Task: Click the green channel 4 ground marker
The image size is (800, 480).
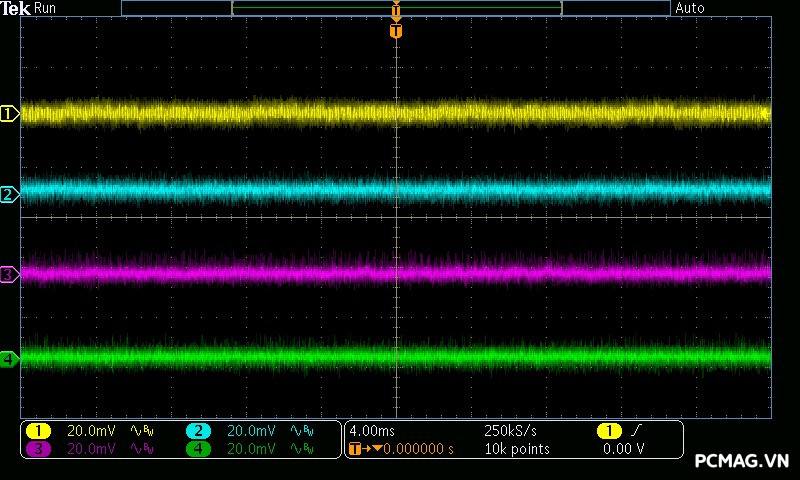Action: click(9, 358)
